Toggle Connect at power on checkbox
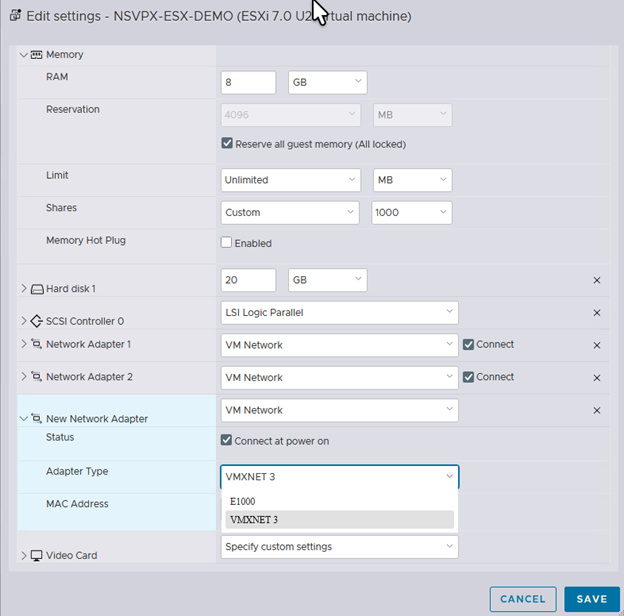Image resolution: width=624 pixels, height=616 pixels. [226, 440]
